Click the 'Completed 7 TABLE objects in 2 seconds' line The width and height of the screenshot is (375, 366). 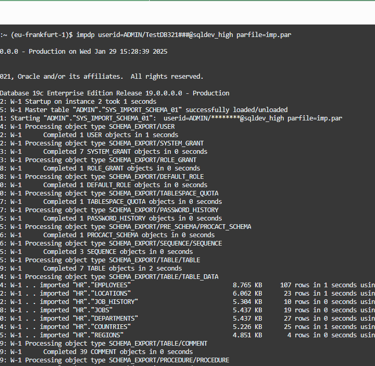coord(91,268)
